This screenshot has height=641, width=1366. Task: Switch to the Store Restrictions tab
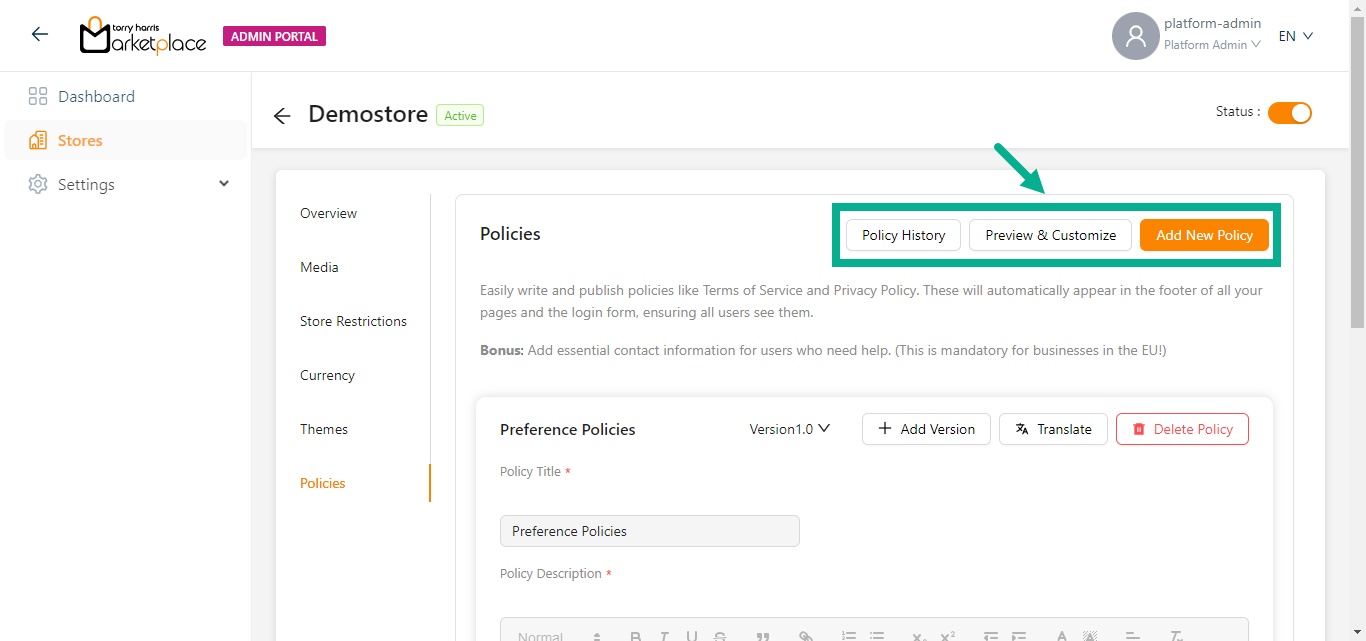pos(353,322)
